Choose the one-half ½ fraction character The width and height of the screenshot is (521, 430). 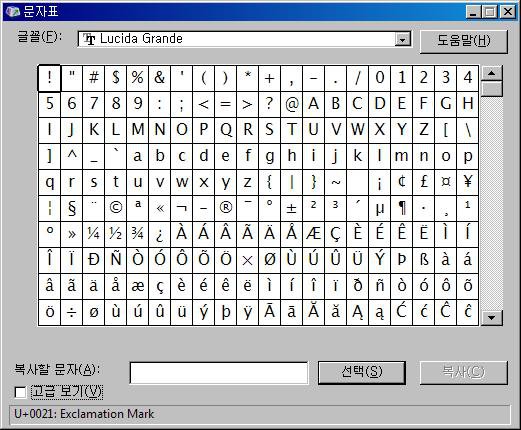(116, 234)
